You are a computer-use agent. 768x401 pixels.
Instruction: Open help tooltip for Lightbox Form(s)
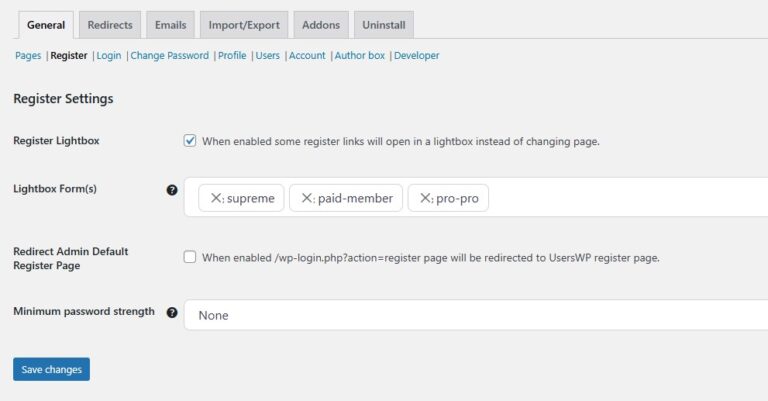tap(172, 190)
